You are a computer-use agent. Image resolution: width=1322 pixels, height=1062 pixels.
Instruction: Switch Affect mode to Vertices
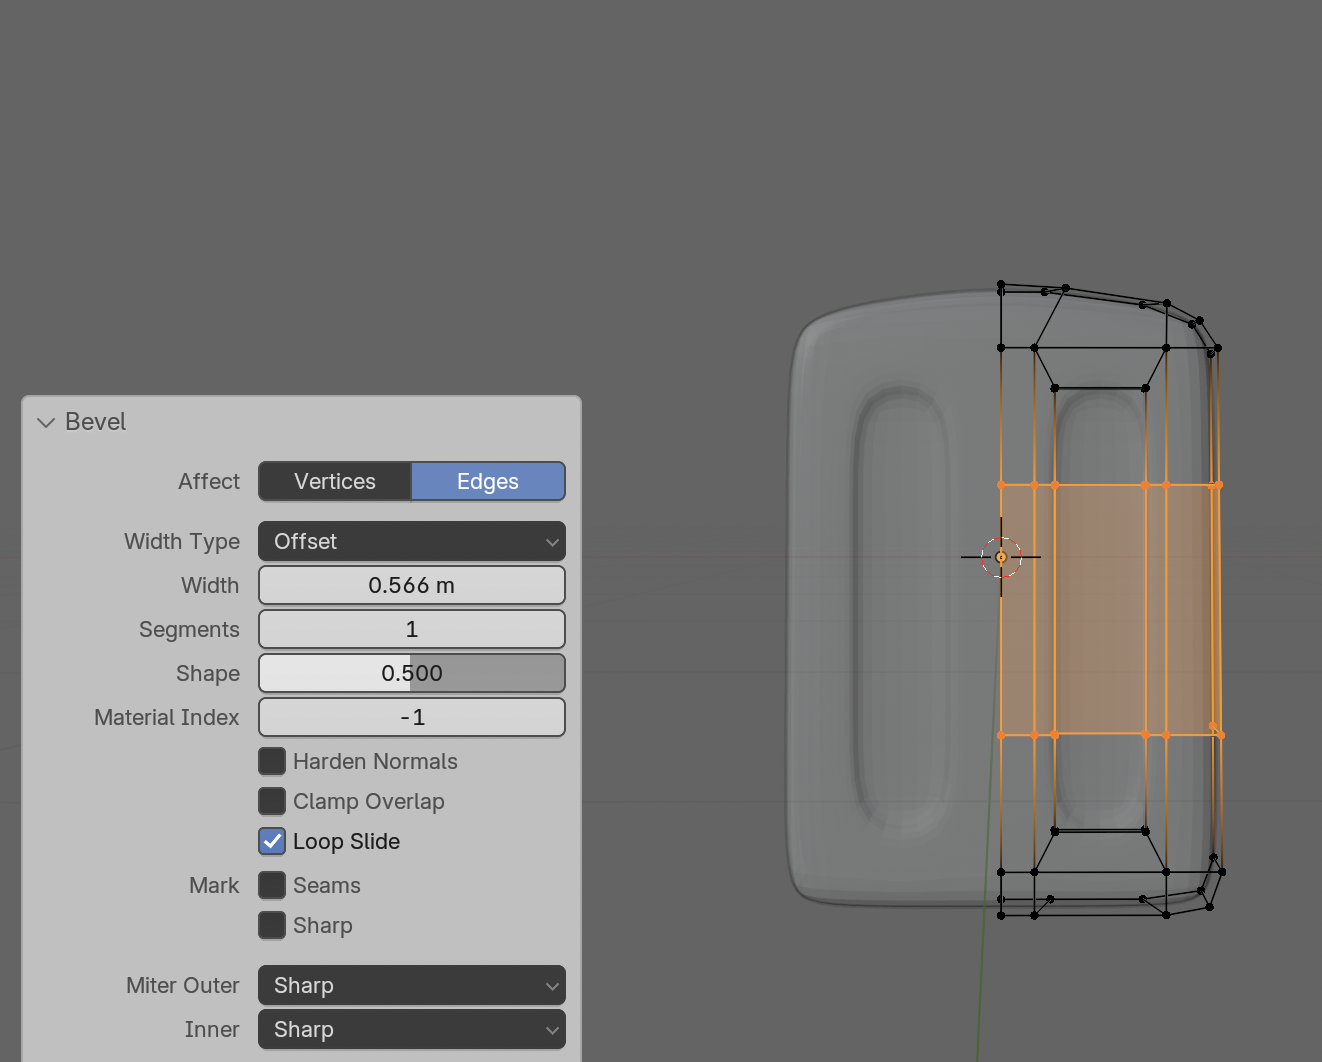click(x=334, y=481)
